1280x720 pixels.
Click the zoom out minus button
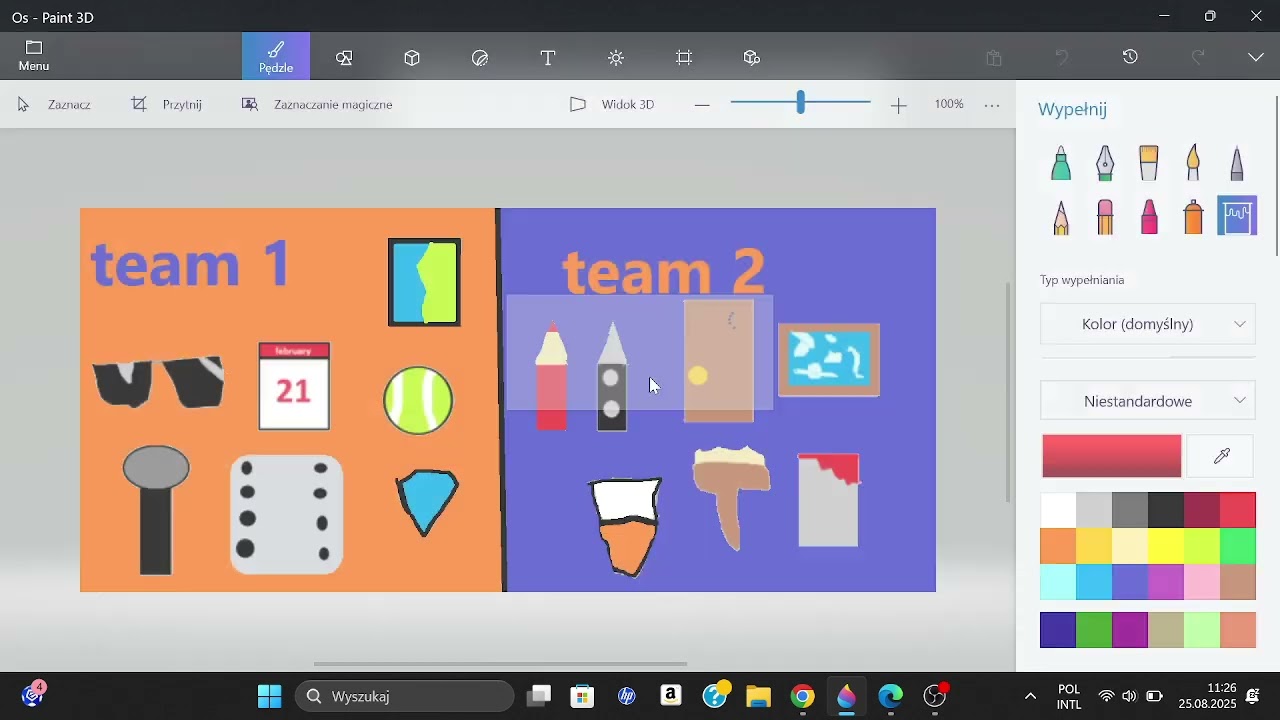[x=702, y=105]
